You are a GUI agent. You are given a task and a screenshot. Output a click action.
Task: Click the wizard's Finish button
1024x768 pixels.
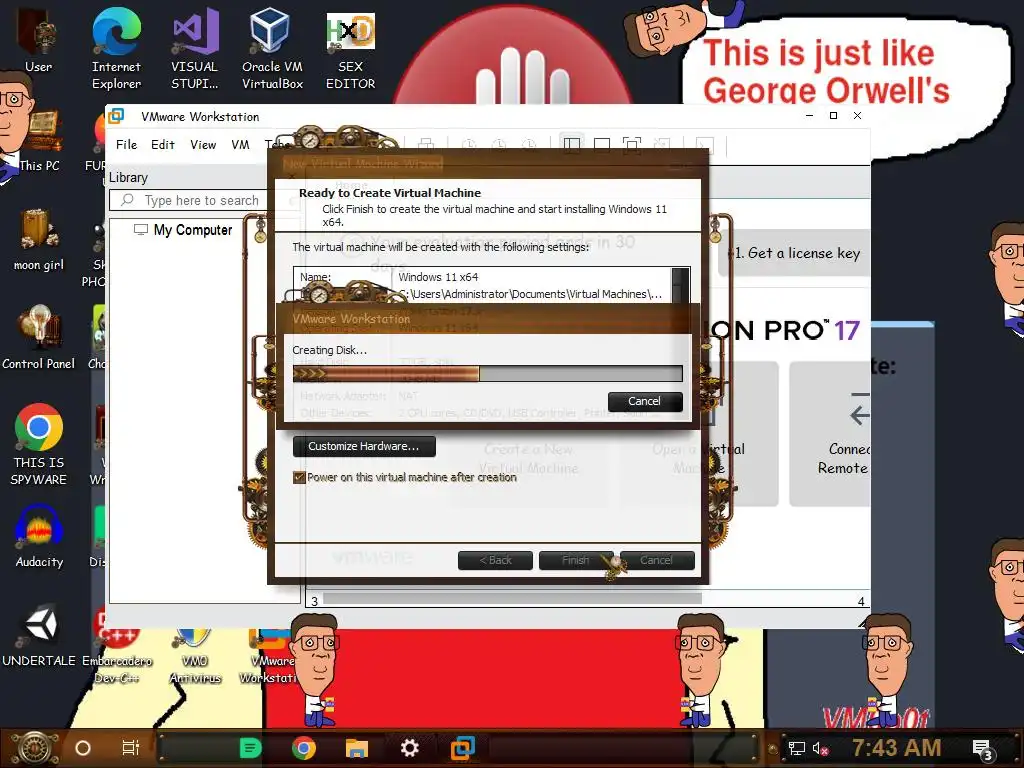pyautogui.click(x=575, y=560)
